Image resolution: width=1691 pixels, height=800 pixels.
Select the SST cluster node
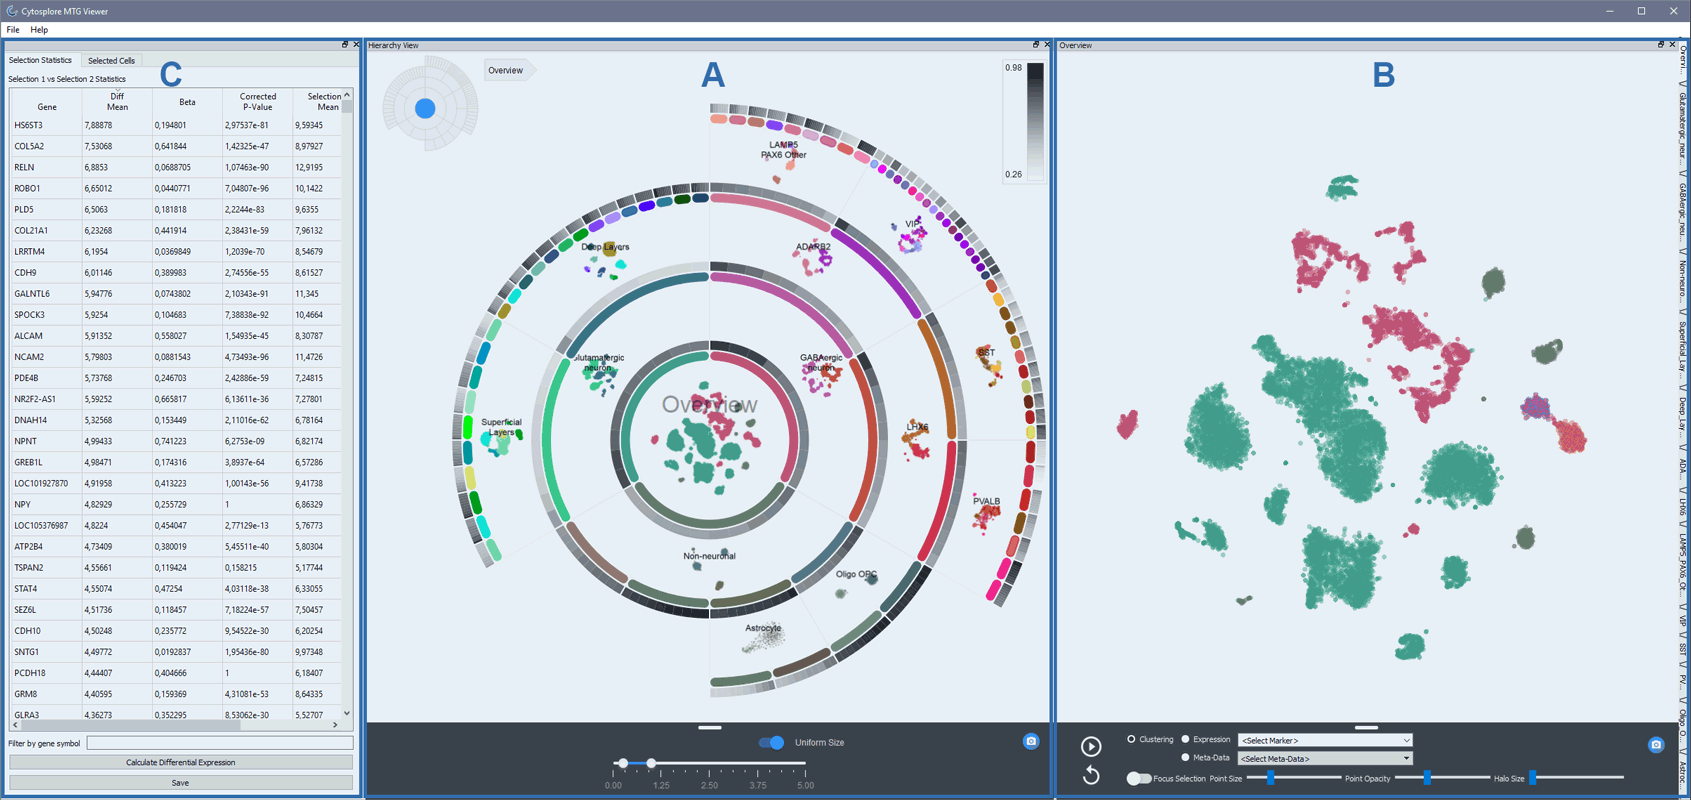coord(989,366)
